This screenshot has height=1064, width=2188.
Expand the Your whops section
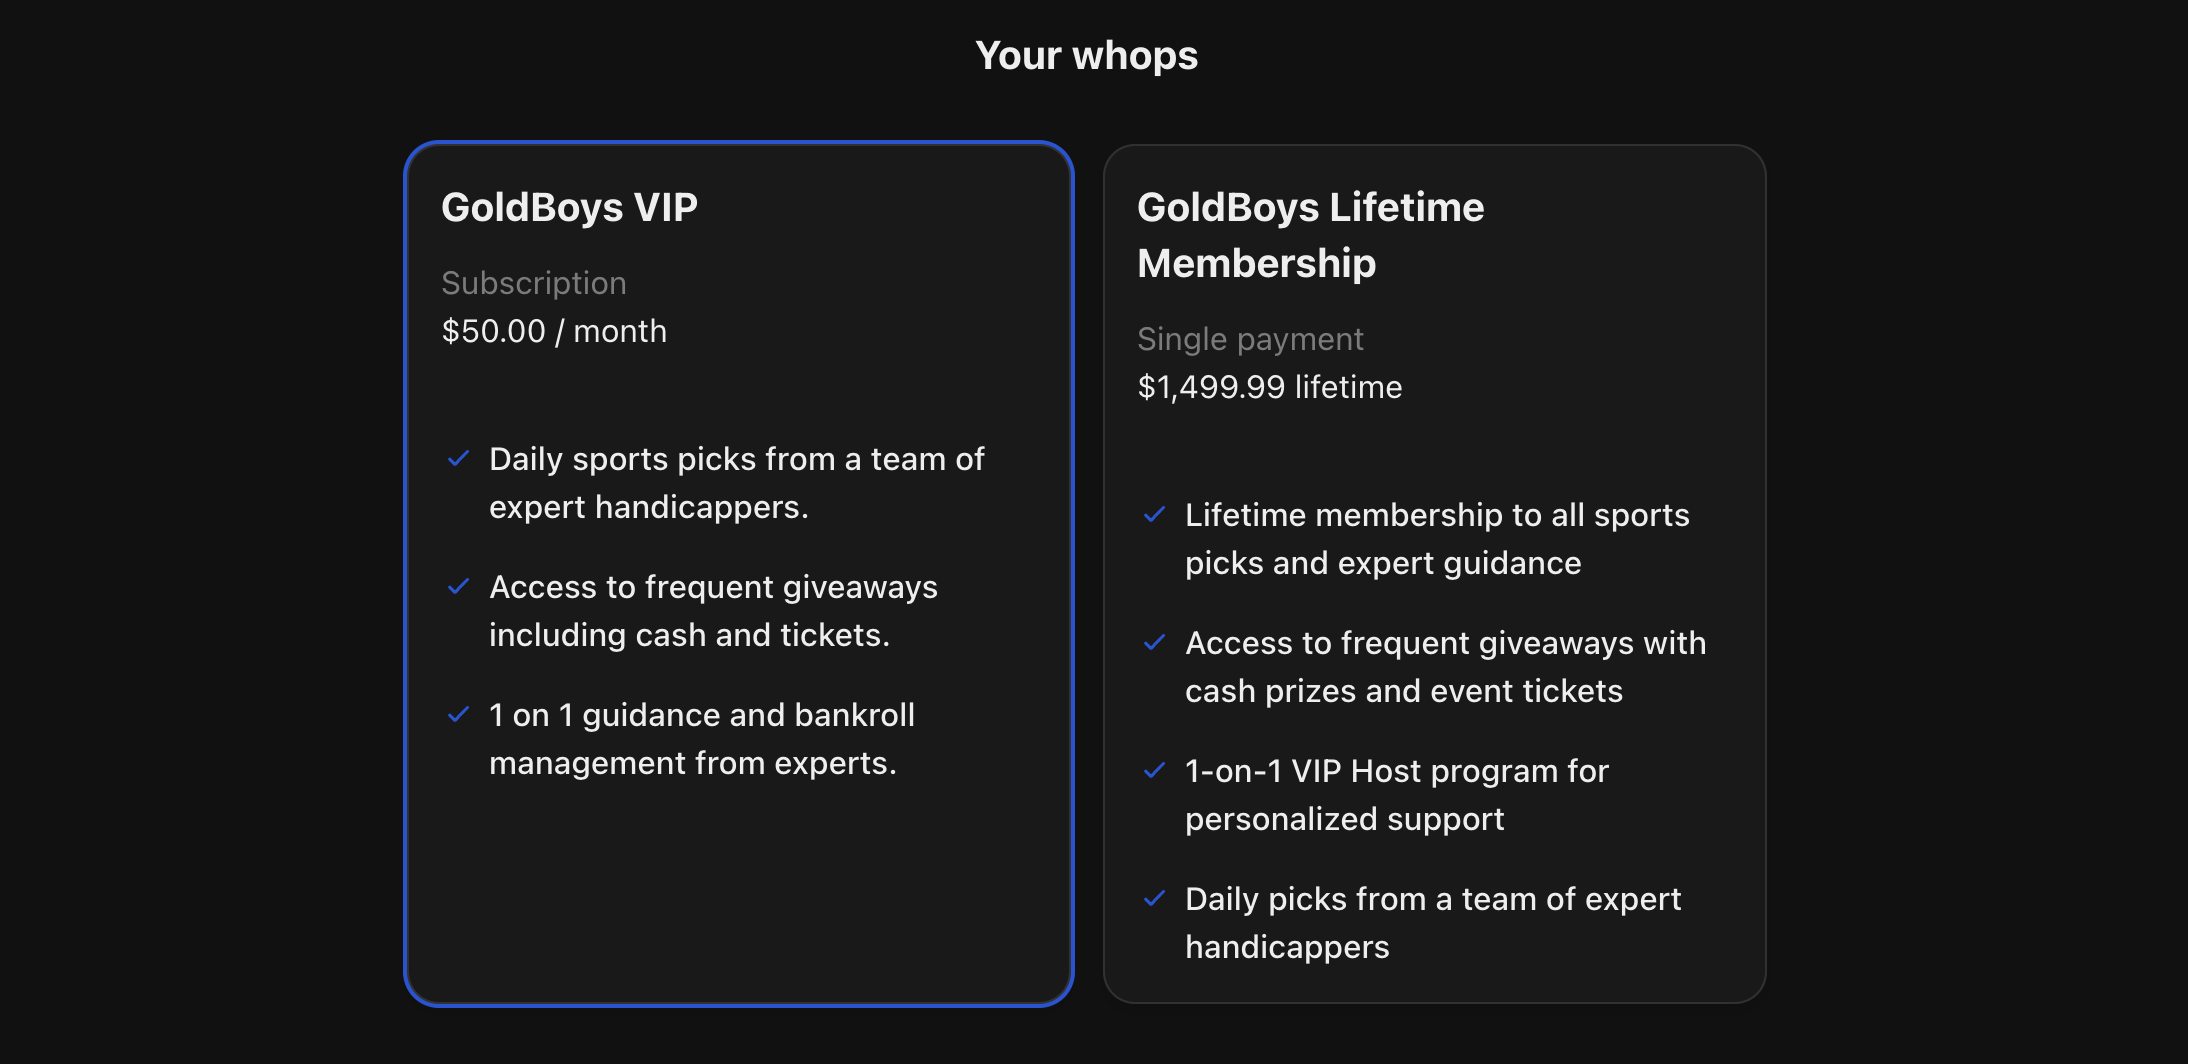(1087, 55)
